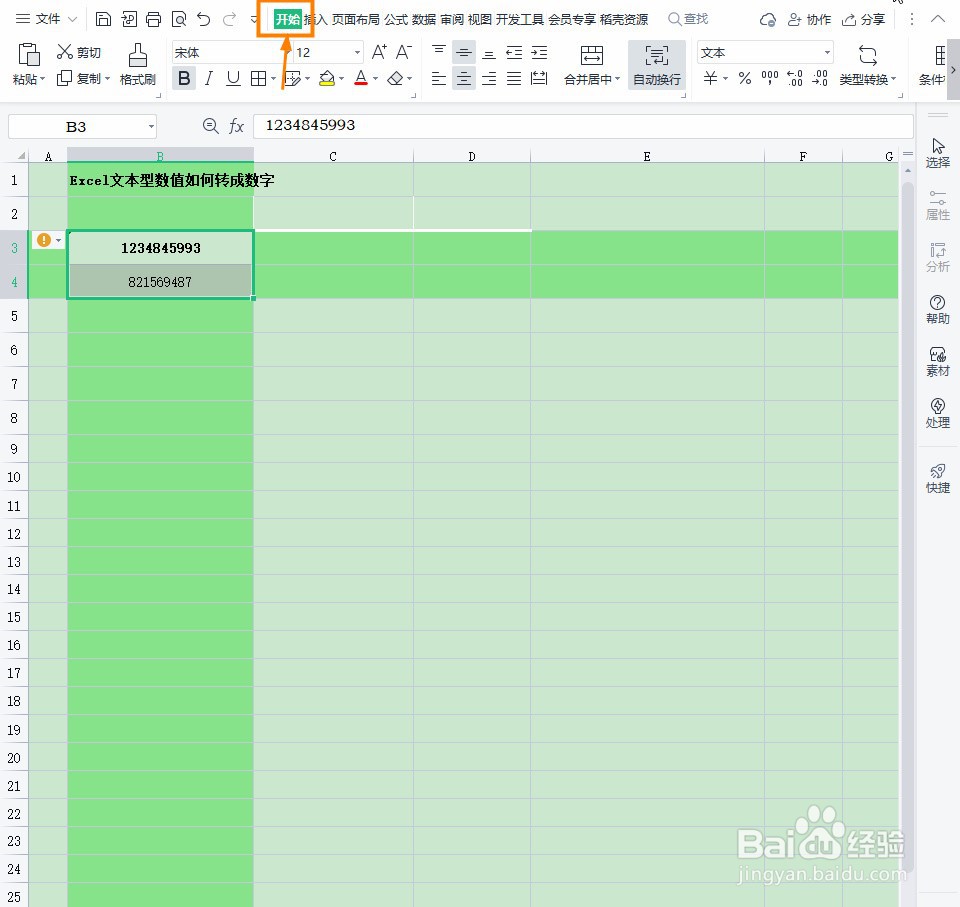Click the Percent style icon
Screen dimensions: 960x907
(744, 78)
